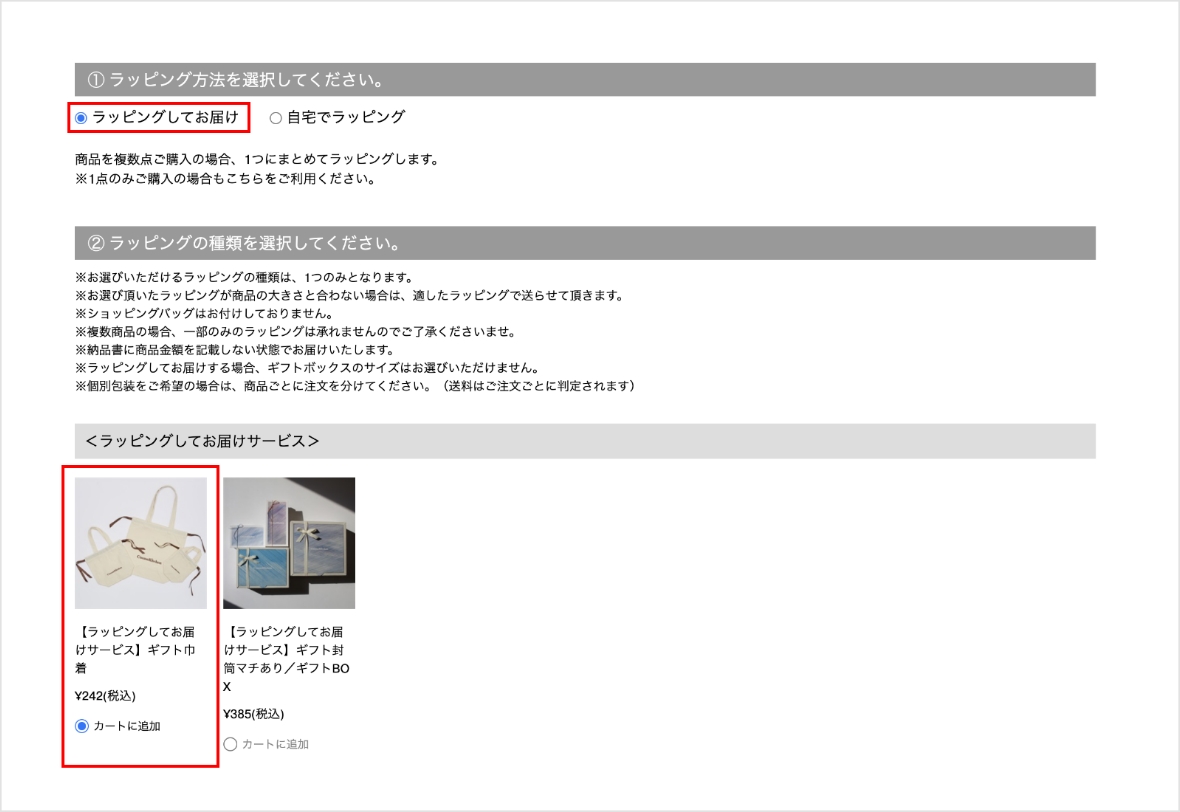Click カートに追加 label text for ギフトBOX
The image size is (1180, 812).
pyautogui.click(x=275, y=744)
